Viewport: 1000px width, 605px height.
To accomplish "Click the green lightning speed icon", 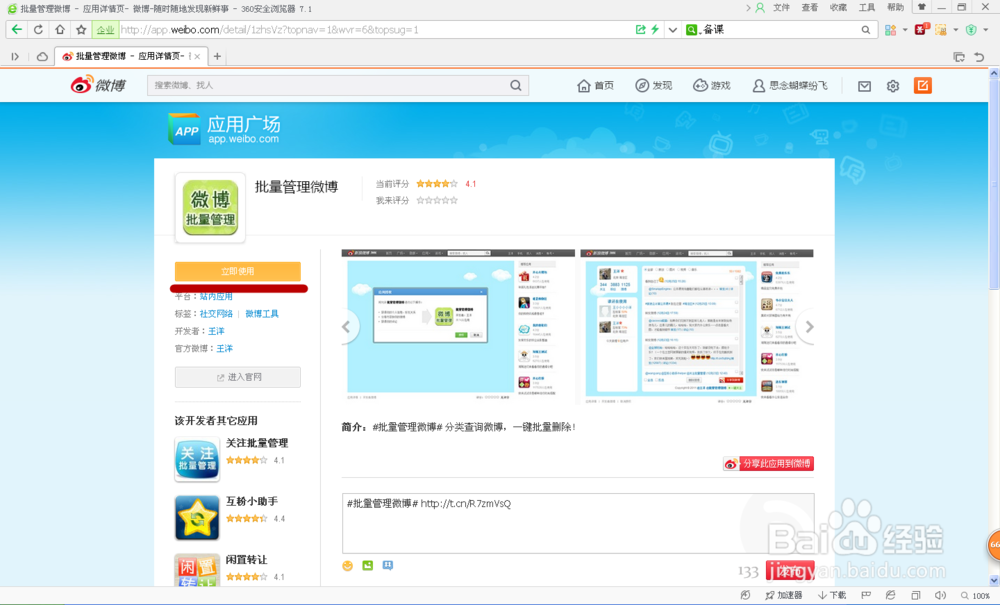I will (x=655, y=29).
